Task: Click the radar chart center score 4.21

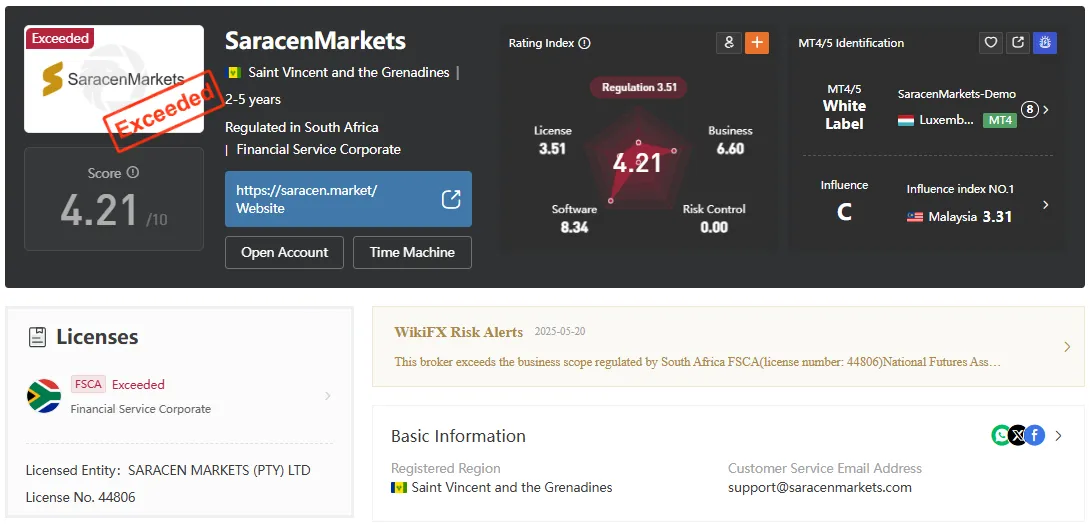Action: (637, 163)
